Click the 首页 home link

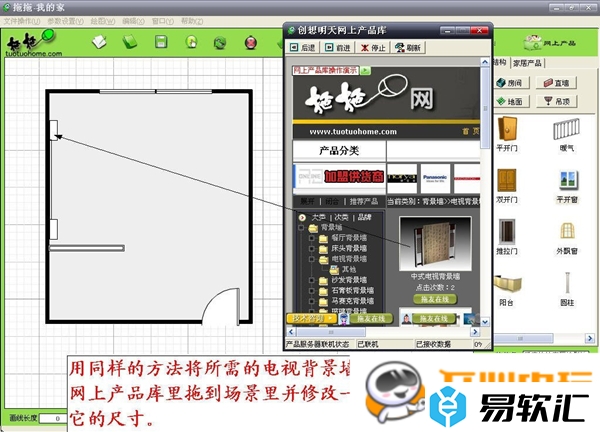471,131
